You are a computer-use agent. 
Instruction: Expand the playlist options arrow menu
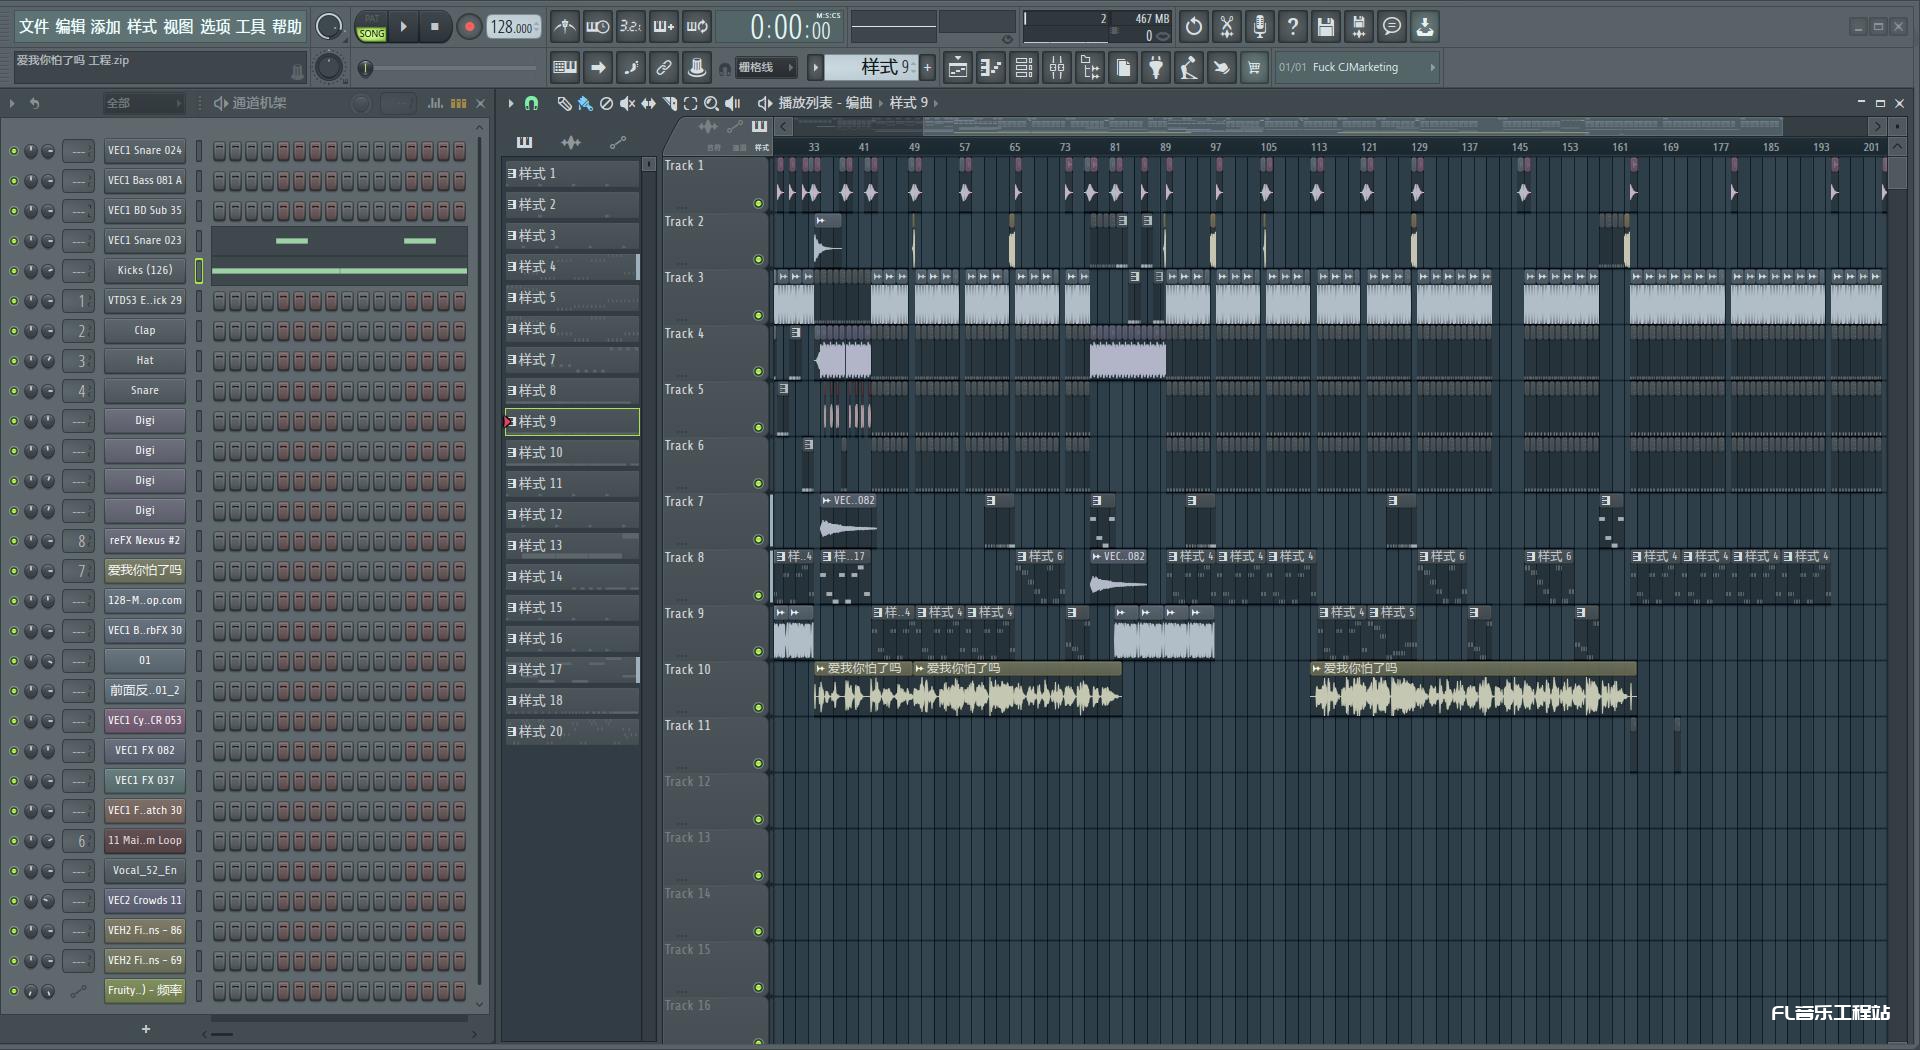[511, 103]
